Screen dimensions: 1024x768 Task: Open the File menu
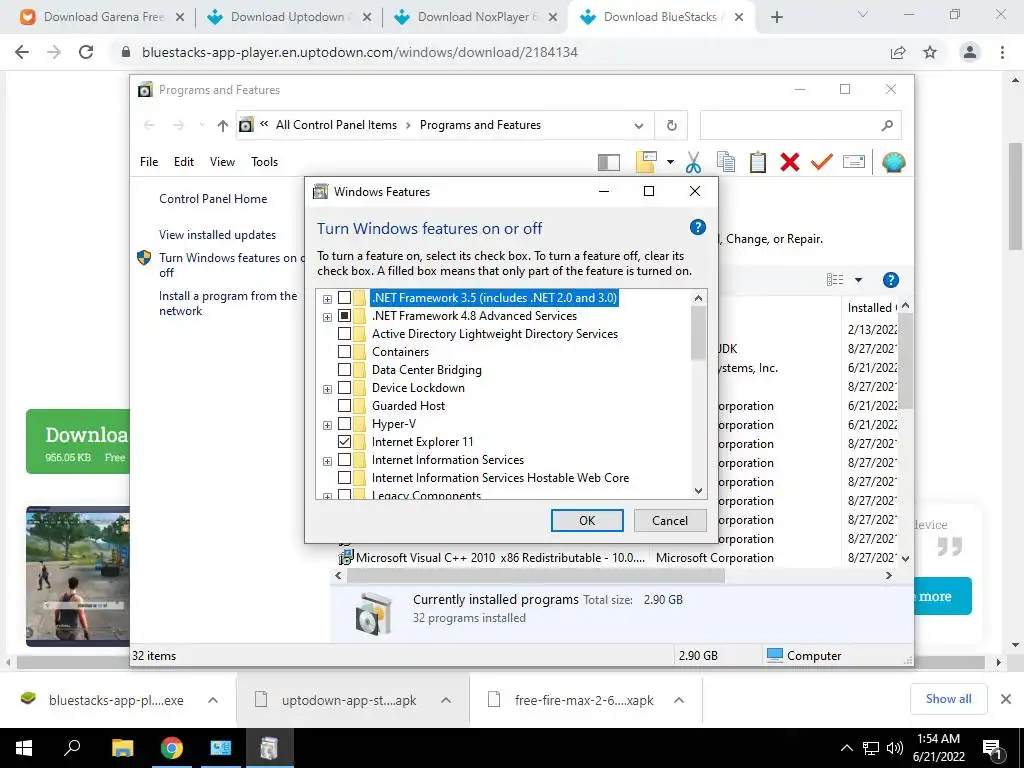[x=149, y=162]
